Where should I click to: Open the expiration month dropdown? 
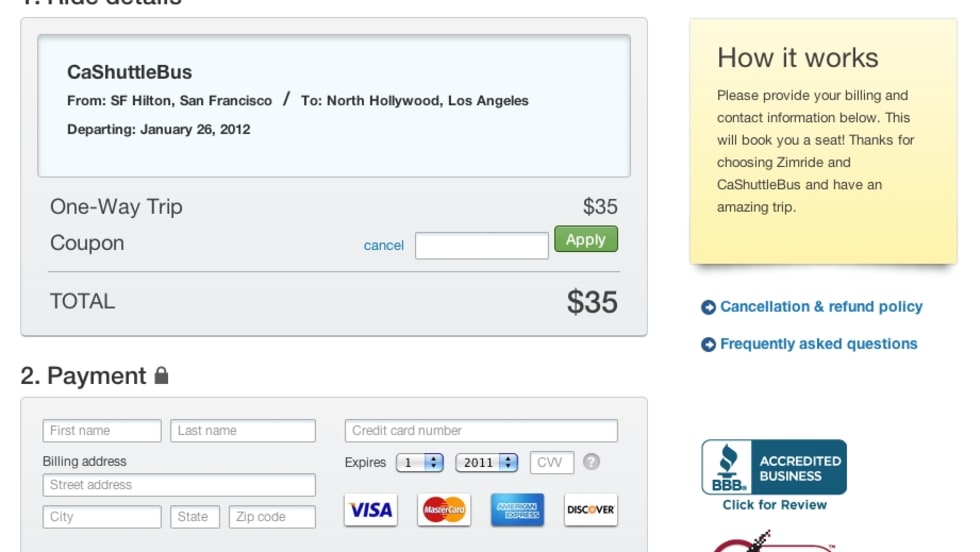(x=420, y=463)
